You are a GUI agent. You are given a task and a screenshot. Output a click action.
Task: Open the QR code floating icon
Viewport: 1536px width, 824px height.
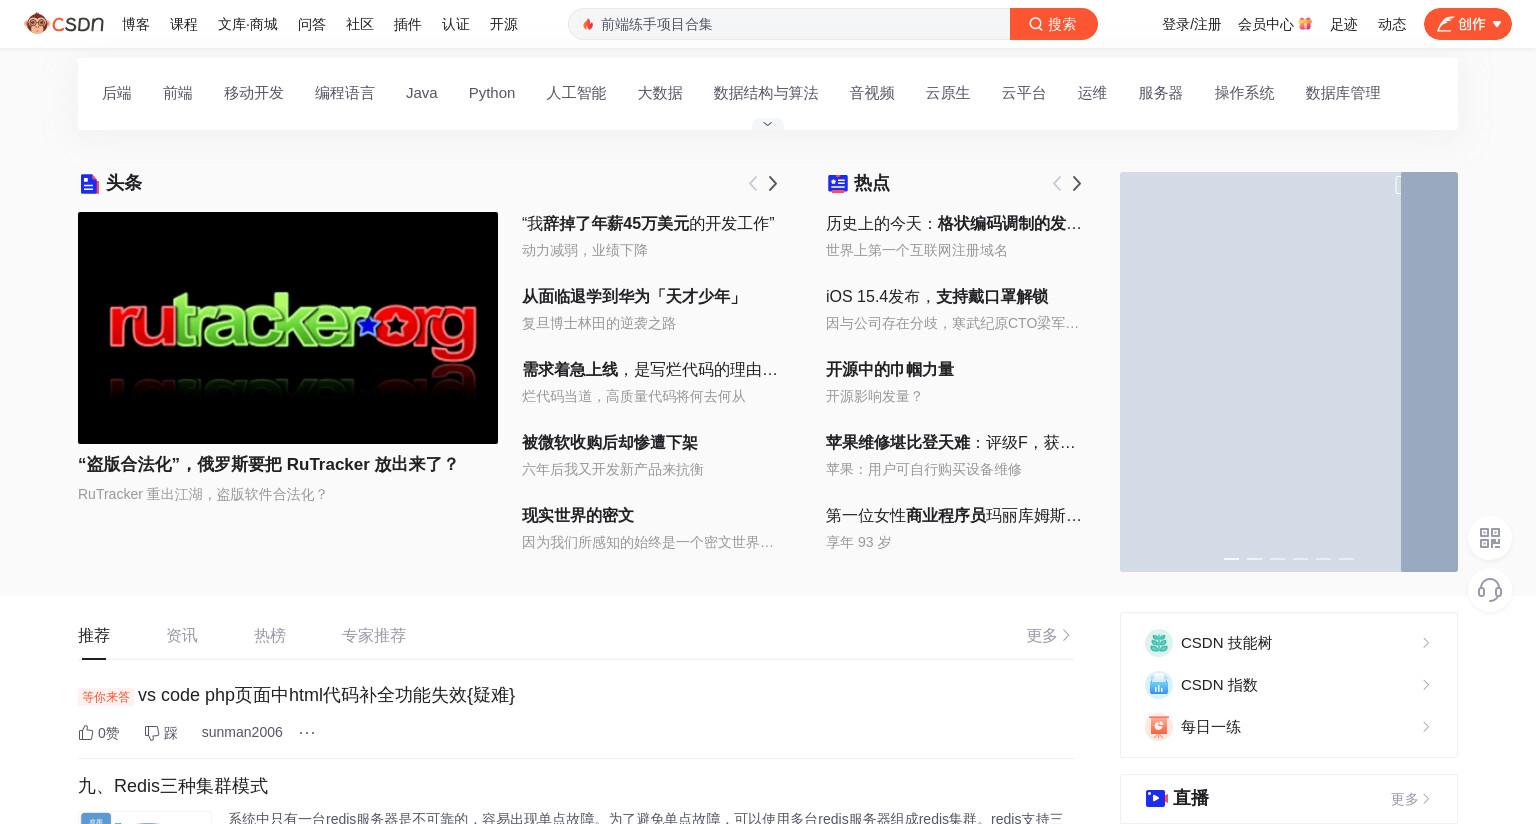[x=1490, y=538]
